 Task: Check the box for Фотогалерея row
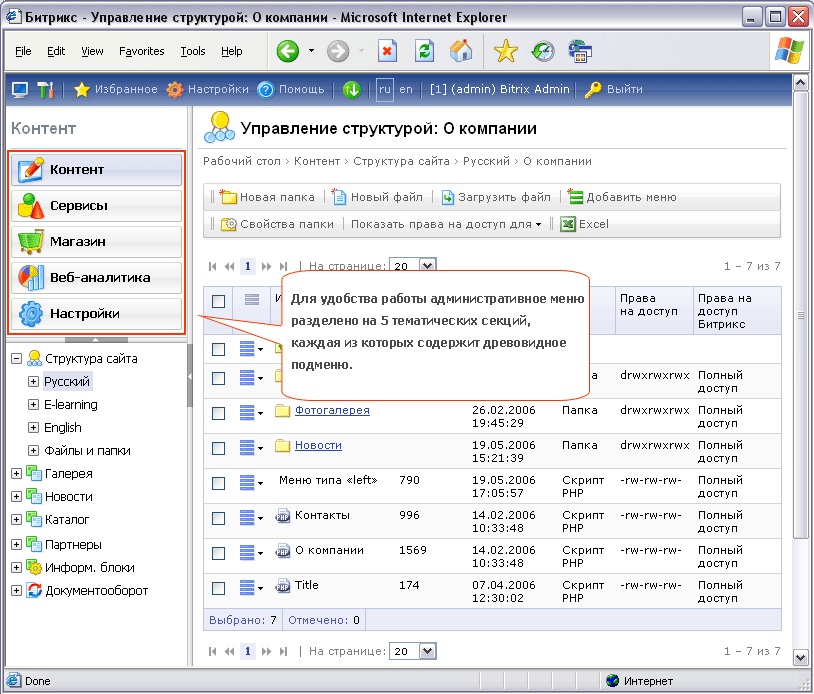pos(219,413)
